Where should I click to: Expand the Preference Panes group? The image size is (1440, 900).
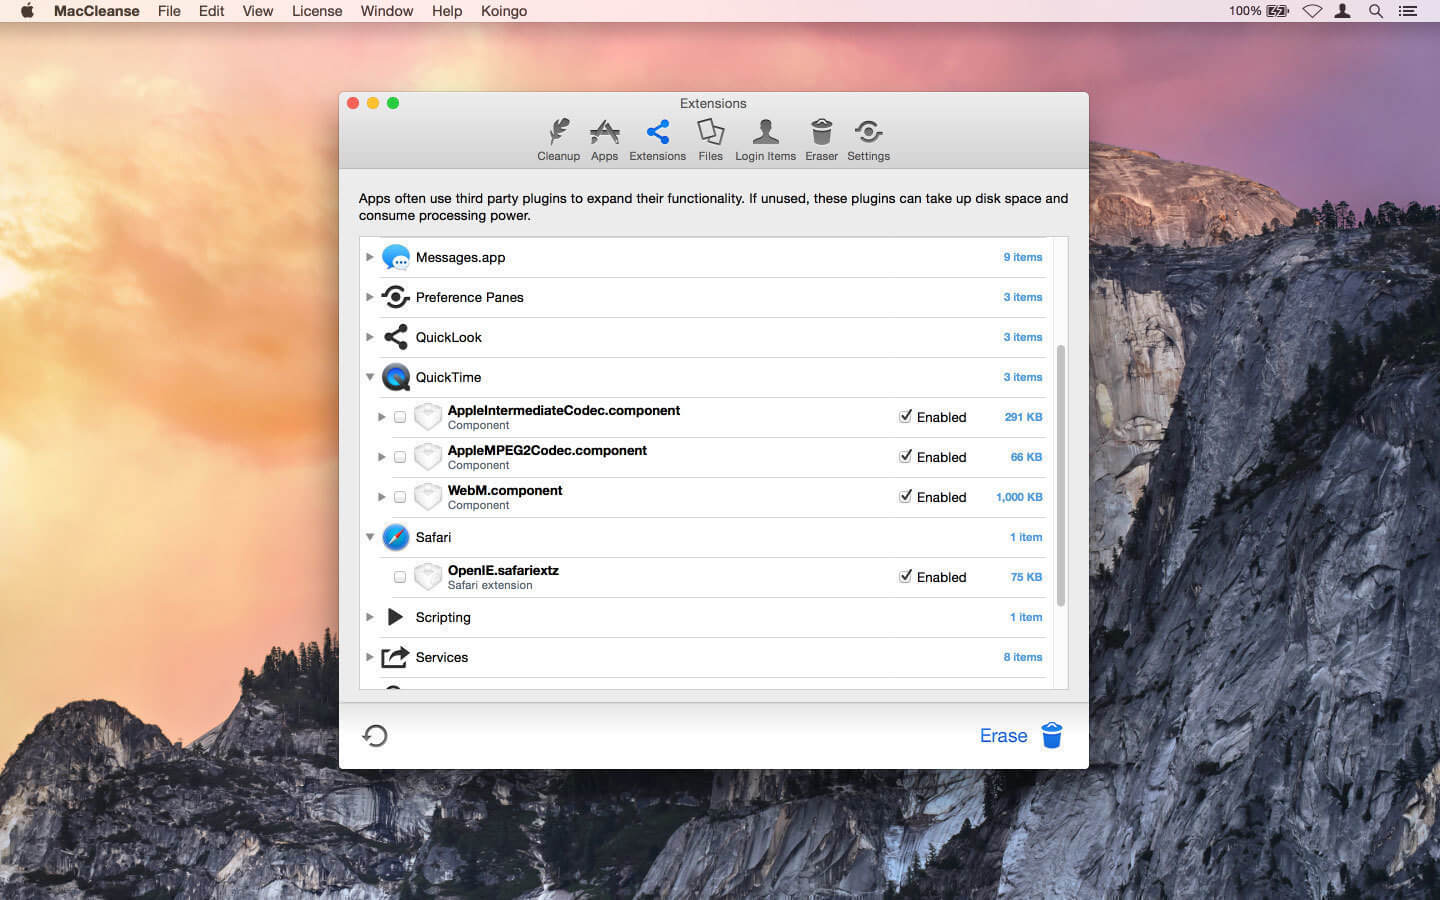(x=370, y=297)
